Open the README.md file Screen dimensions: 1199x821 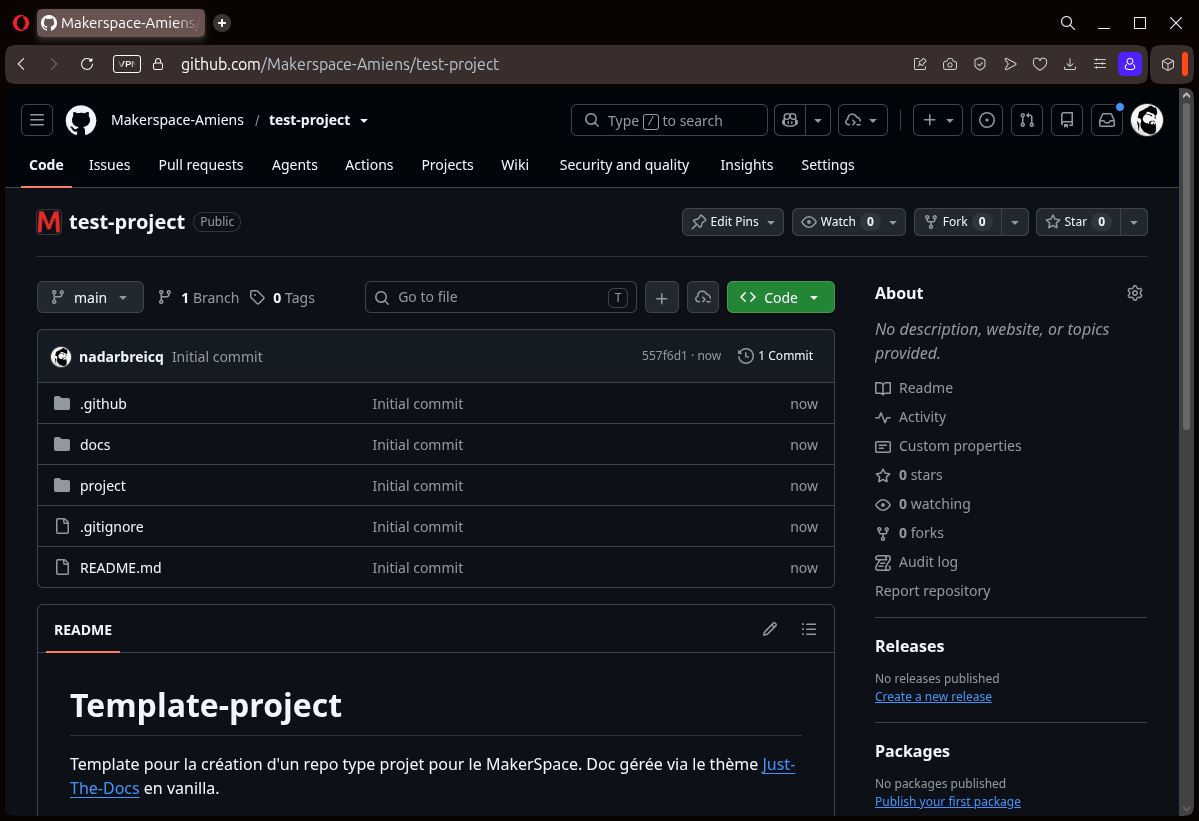click(121, 568)
